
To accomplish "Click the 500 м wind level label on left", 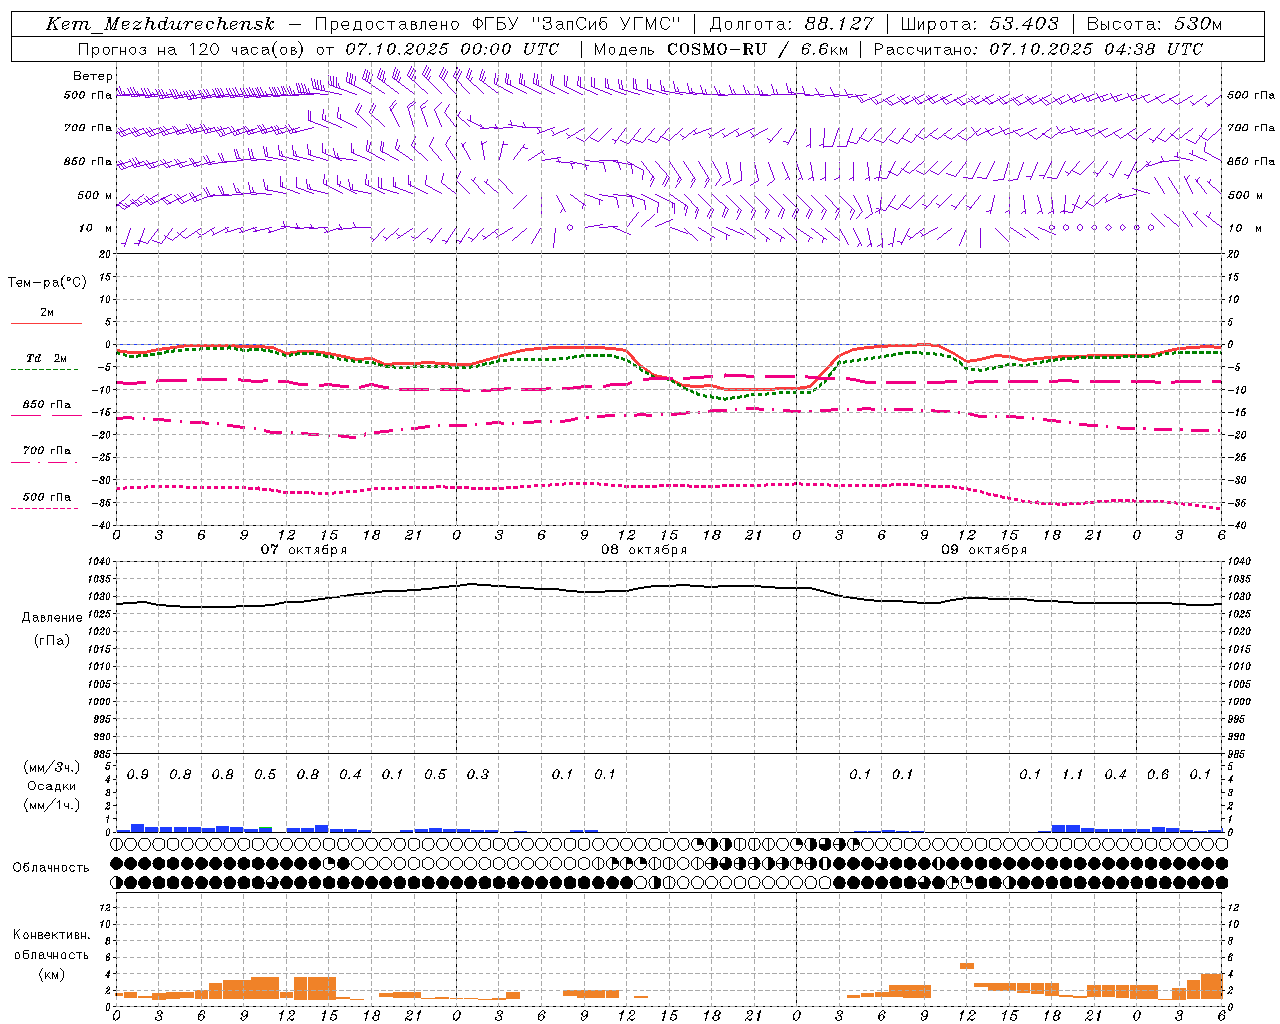I will tap(95, 196).
